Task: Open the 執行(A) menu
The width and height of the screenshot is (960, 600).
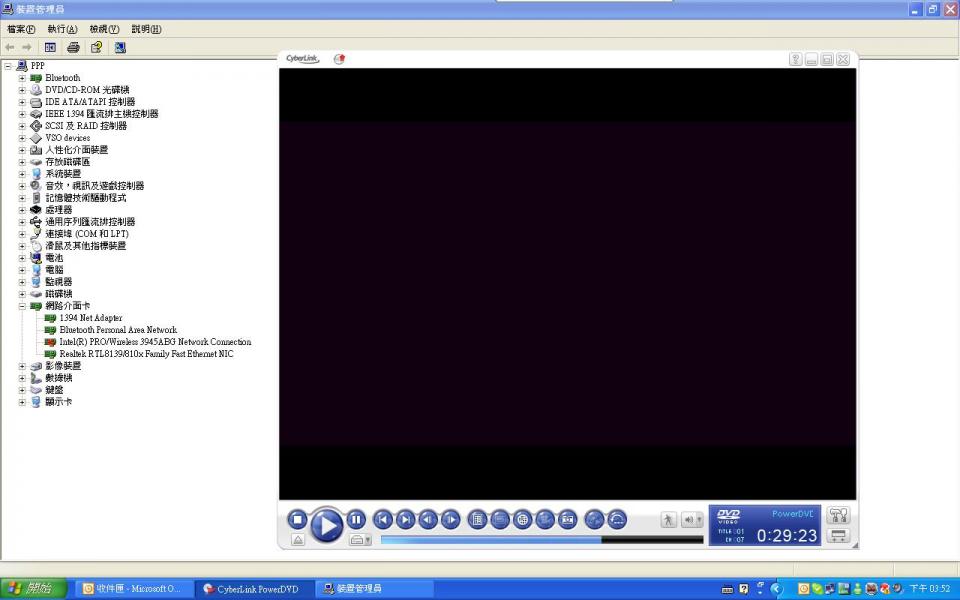Action: point(62,29)
